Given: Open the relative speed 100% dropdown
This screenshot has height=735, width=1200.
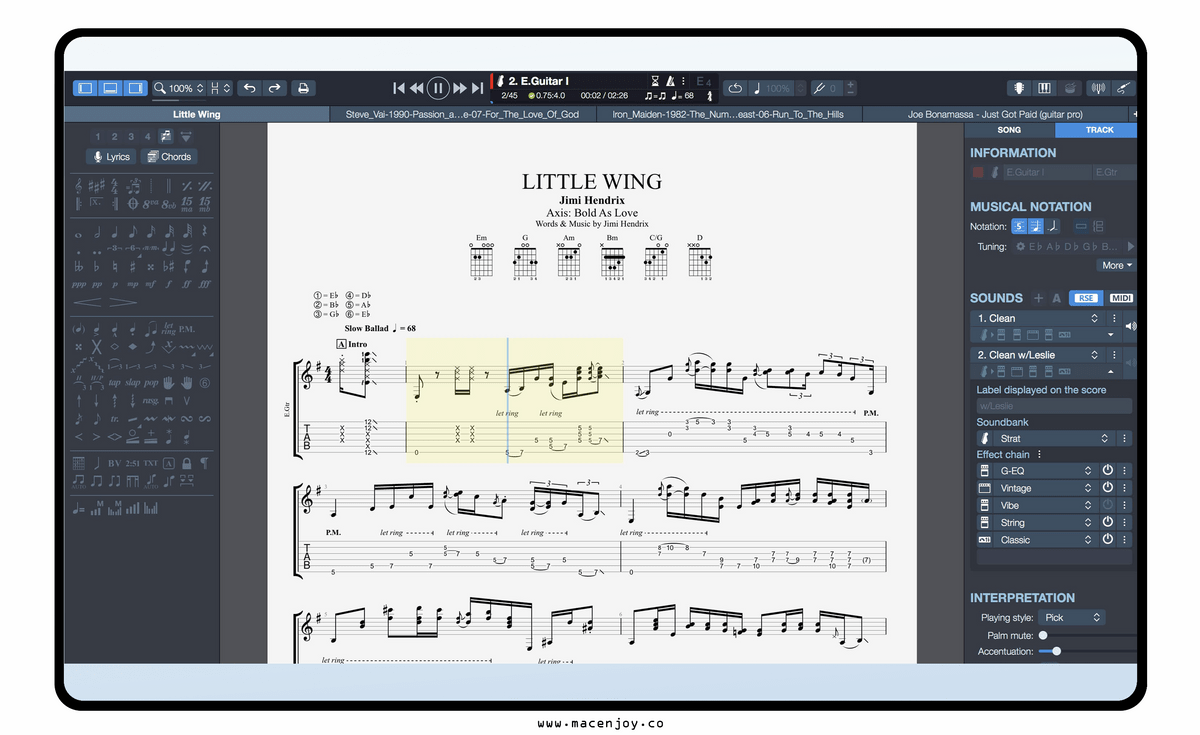Looking at the screenshot, I should pyautogui.click(x=778, y=88).
